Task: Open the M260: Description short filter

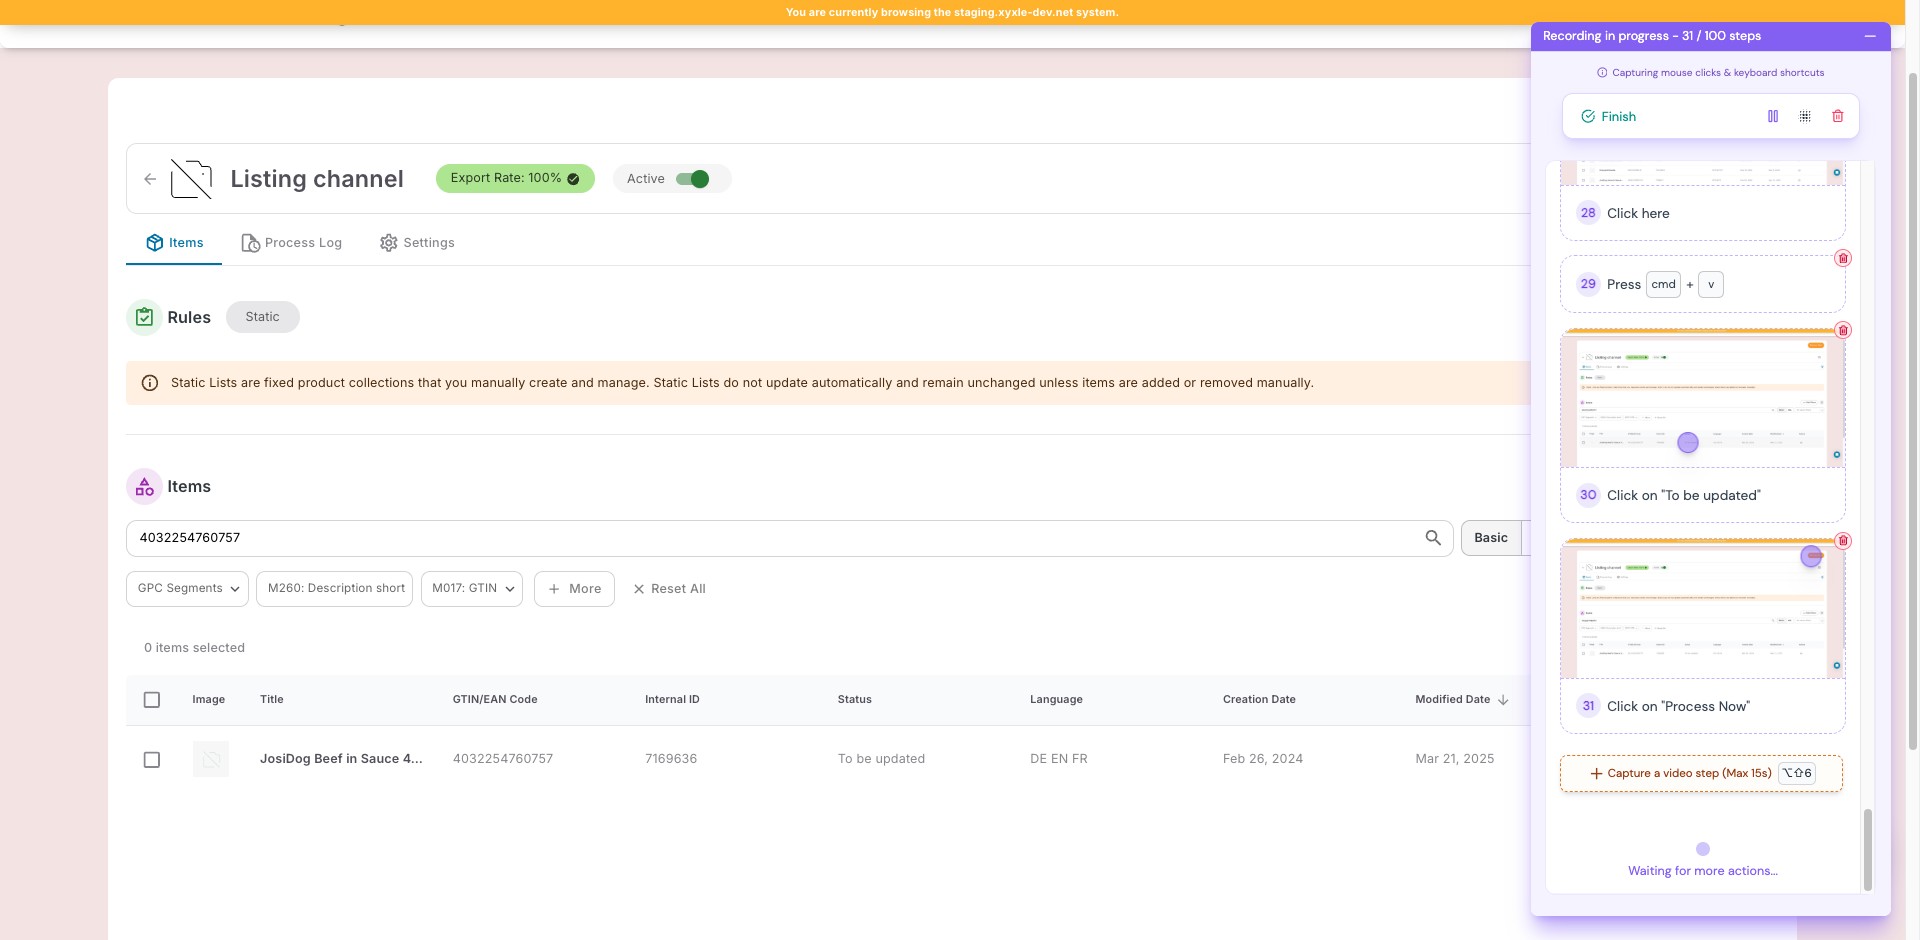Action: 335,589
